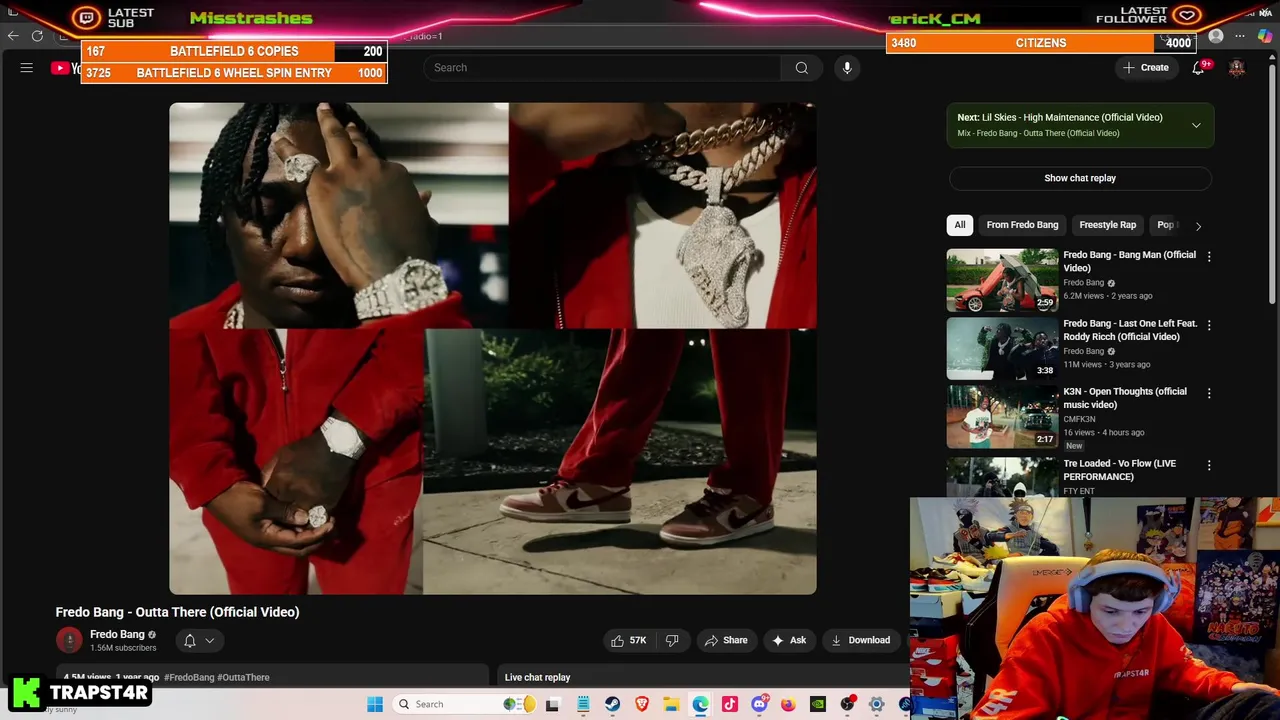This screenshot has width=1280, height=720.
Task: Click the Ask button
Action: (788, 640)
